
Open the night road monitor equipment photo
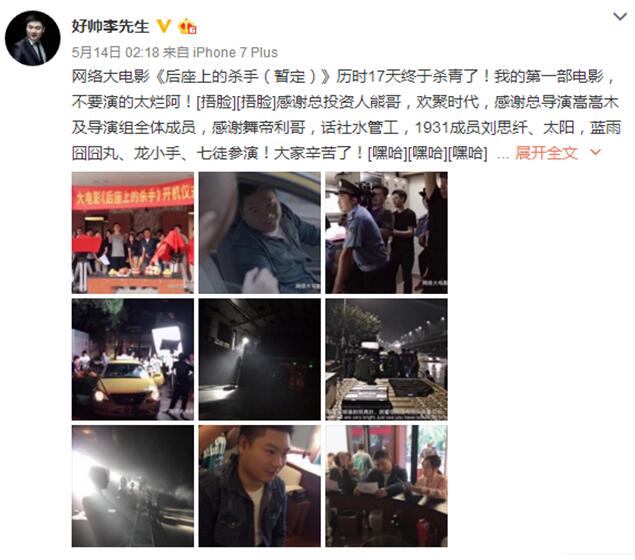pos(387,360)
